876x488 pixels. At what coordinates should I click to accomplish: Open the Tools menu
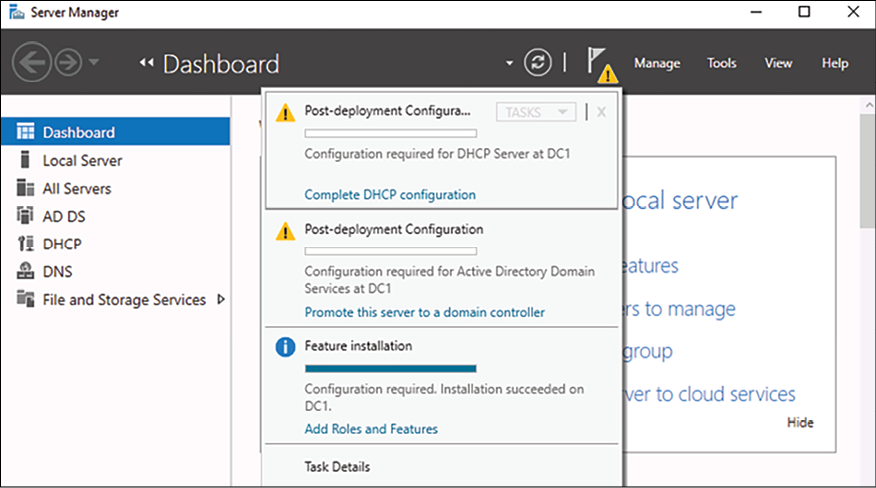tap(721, 63)
